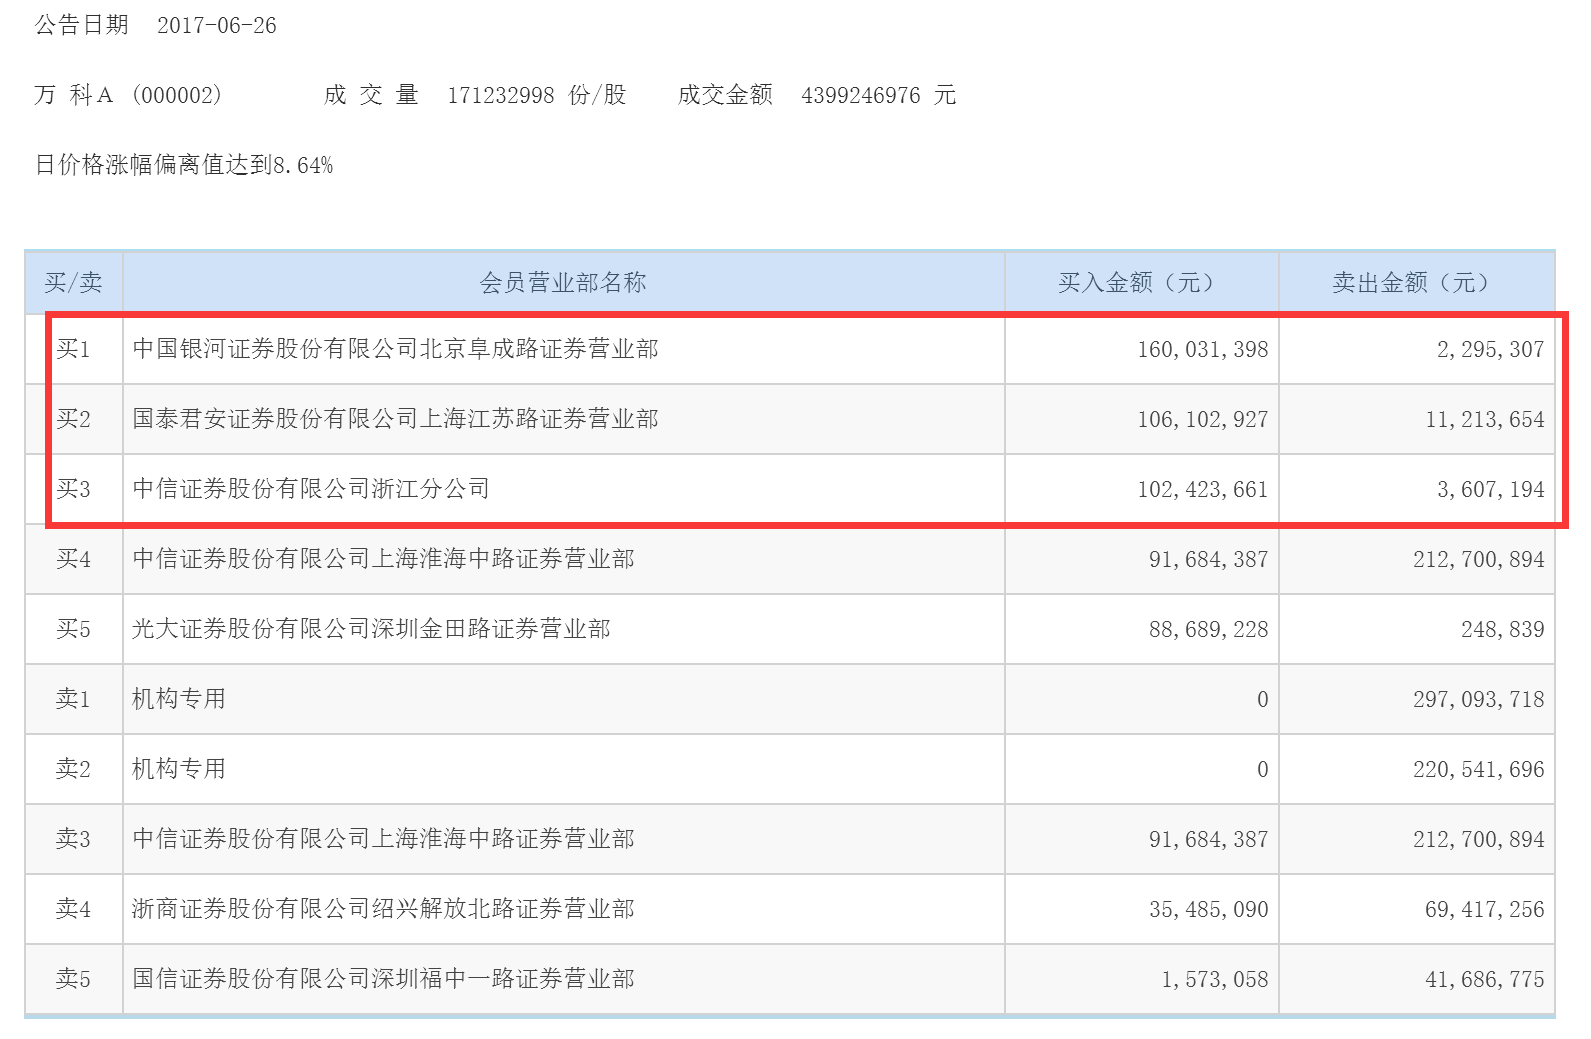Select the 卖4 row label

[73, 909]
